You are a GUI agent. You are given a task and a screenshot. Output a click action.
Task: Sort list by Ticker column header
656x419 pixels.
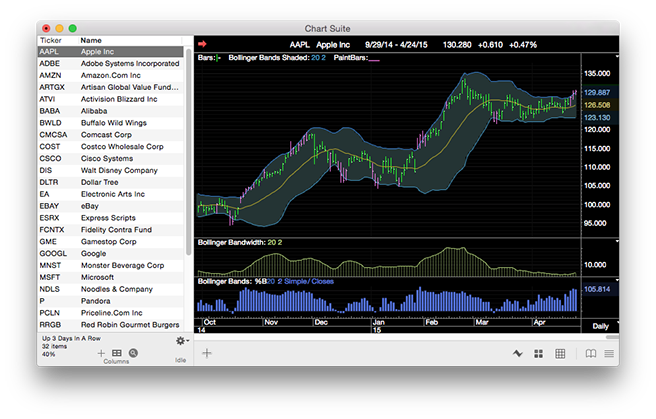(x=50, y=40)
